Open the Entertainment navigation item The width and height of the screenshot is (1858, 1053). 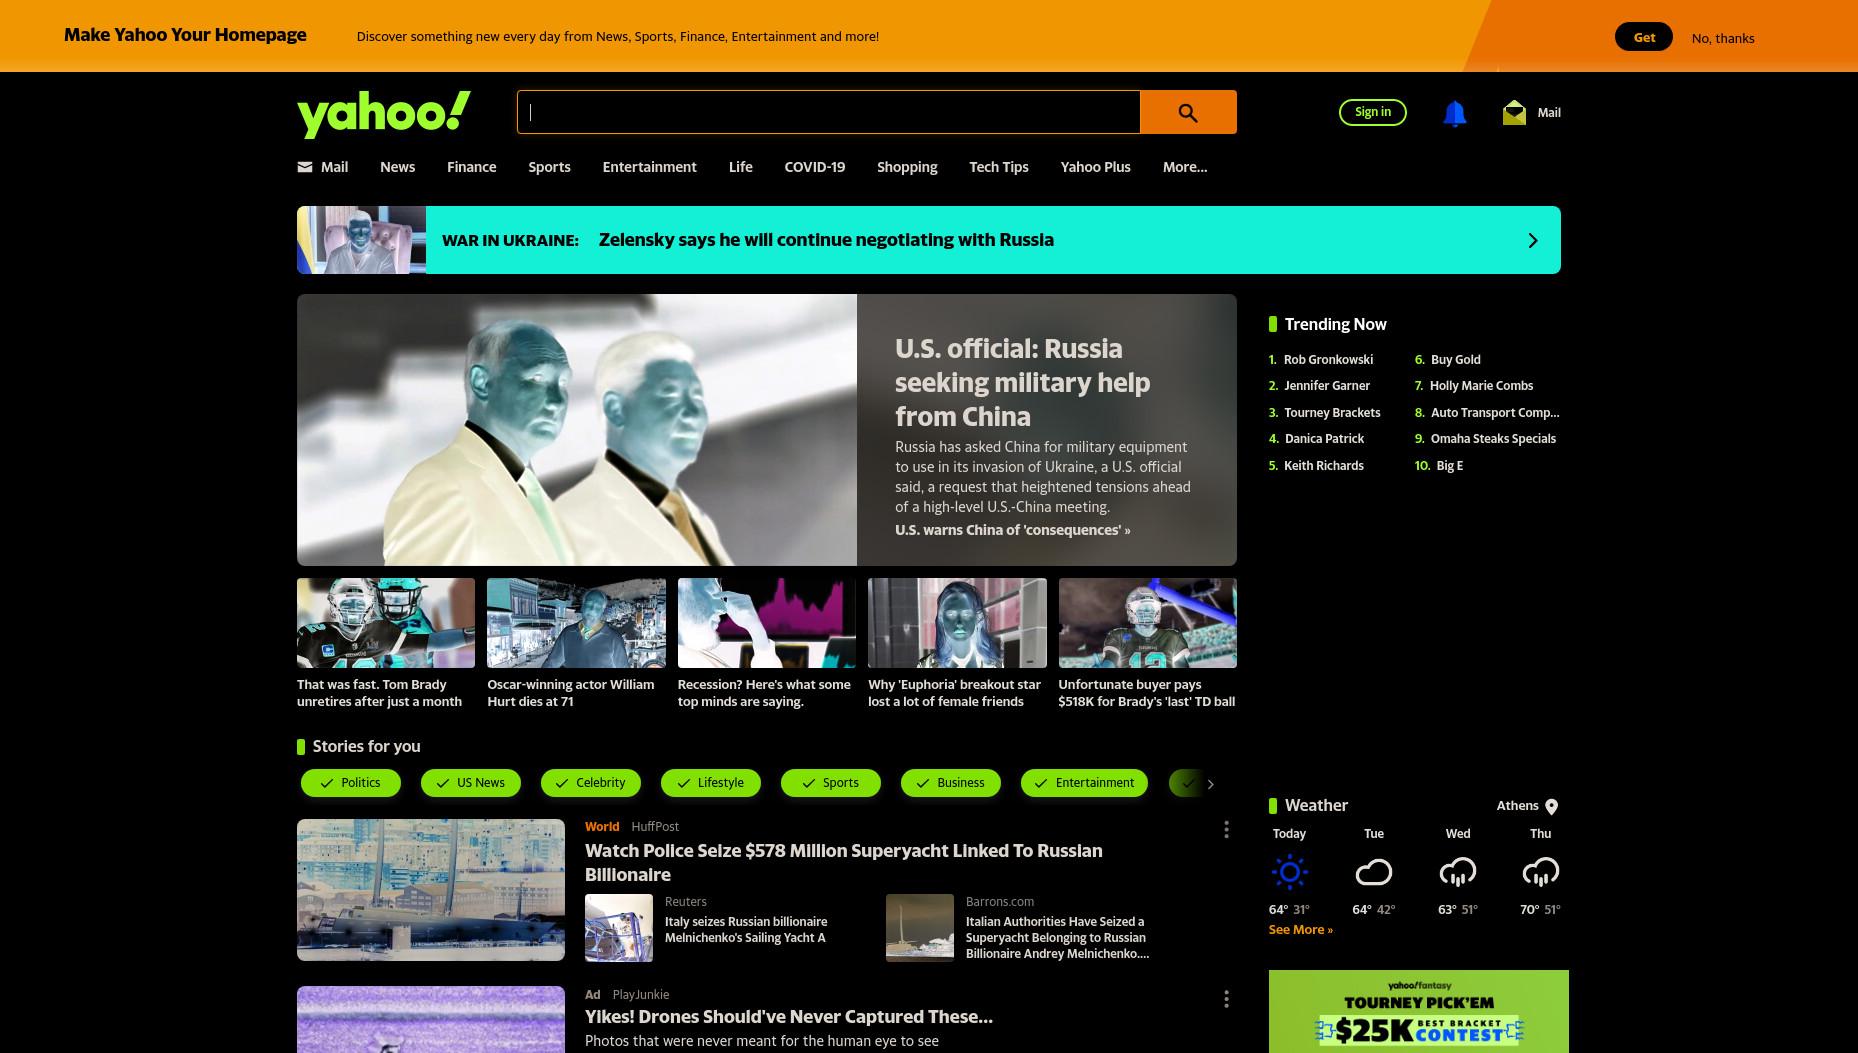(x=650, y=167)
